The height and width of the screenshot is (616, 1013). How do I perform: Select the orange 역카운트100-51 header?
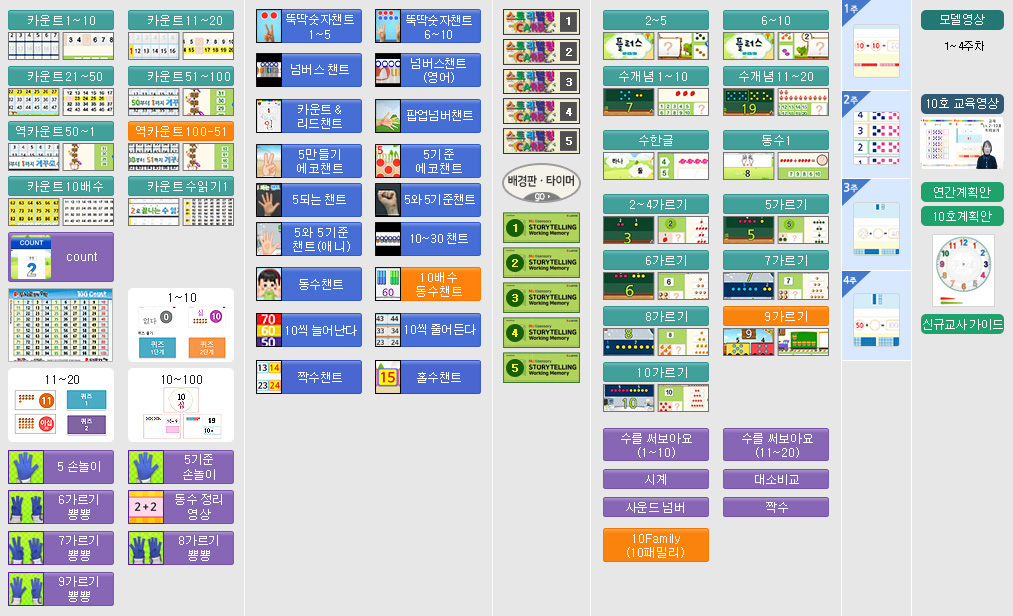coord(181,131)
